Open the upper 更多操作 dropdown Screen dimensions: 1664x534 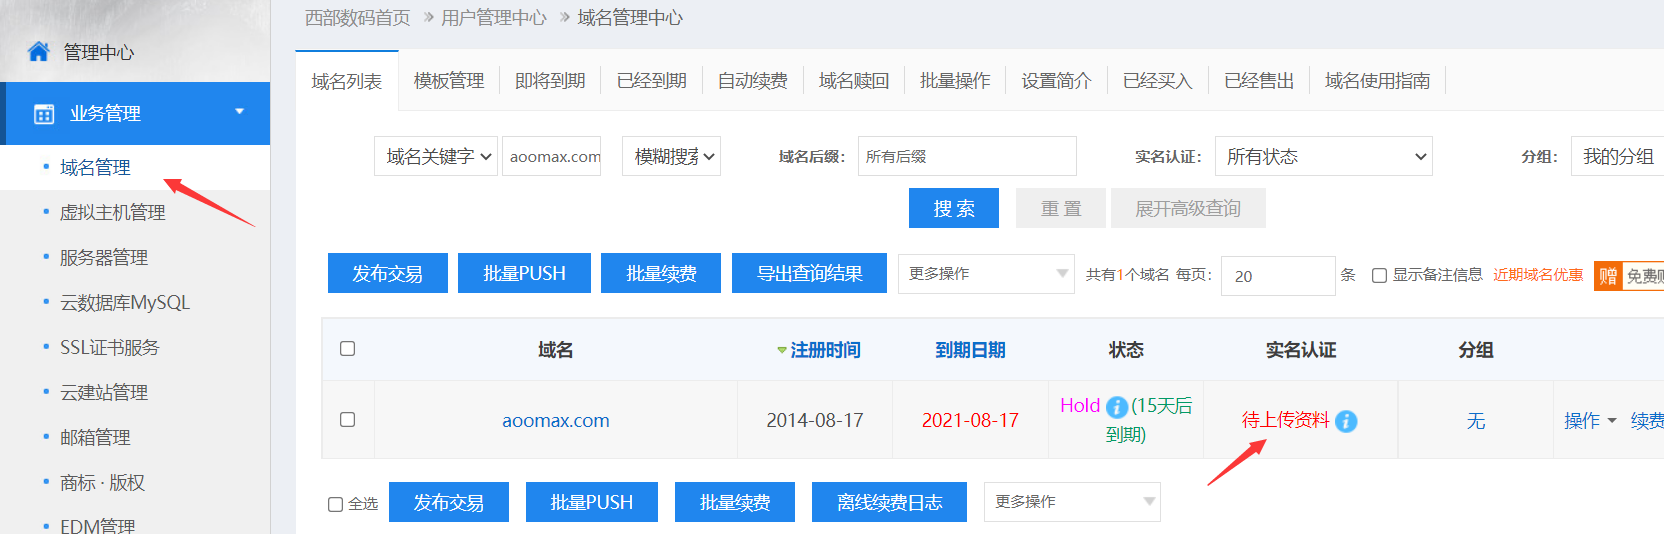pyautogui.click(x=984, y=274)
